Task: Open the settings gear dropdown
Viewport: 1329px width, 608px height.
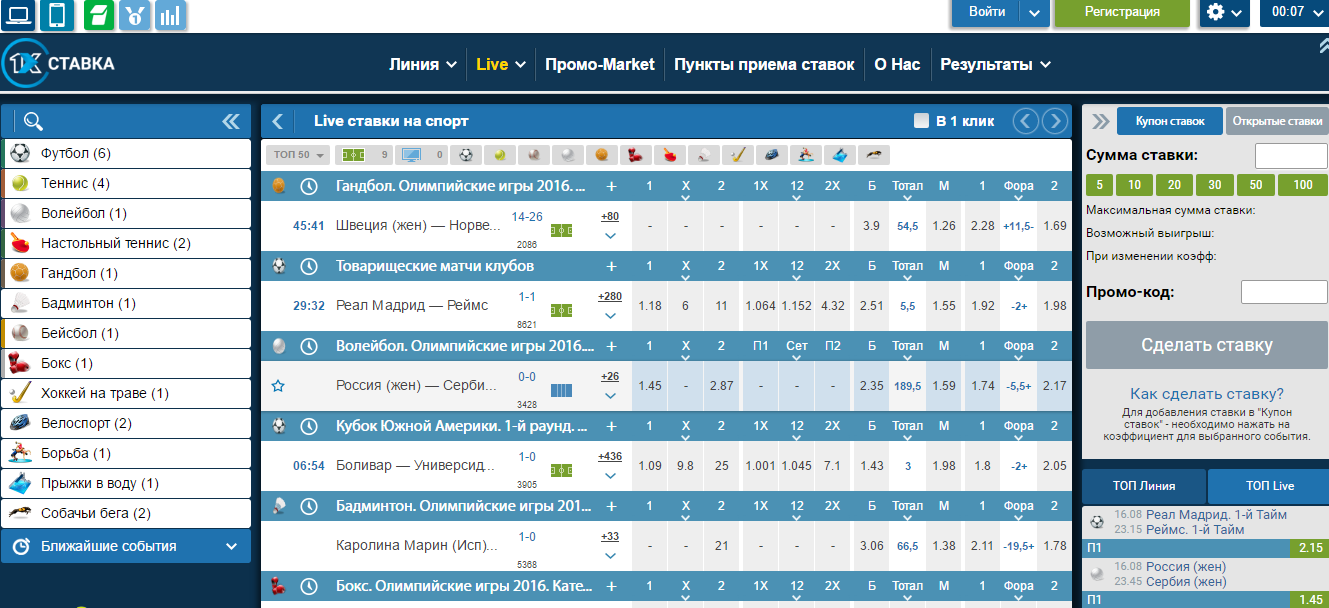Action: tap(1224, 13)
